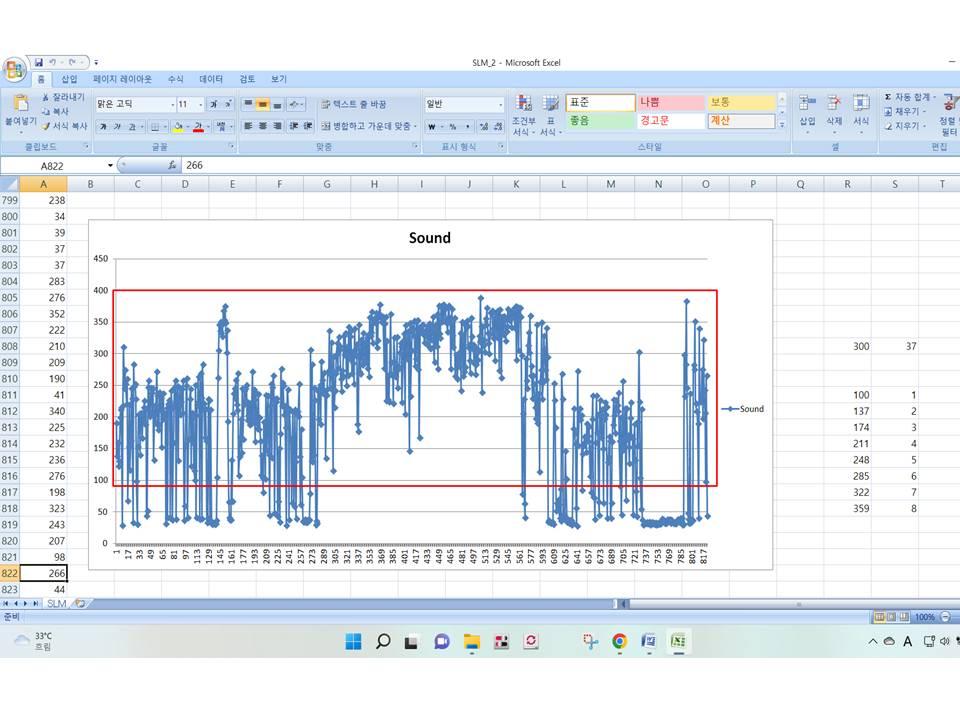Viewport: 960px width, 720px height.
Task: Increase indent
Action: pyautogui.click(x=308, y=126)
